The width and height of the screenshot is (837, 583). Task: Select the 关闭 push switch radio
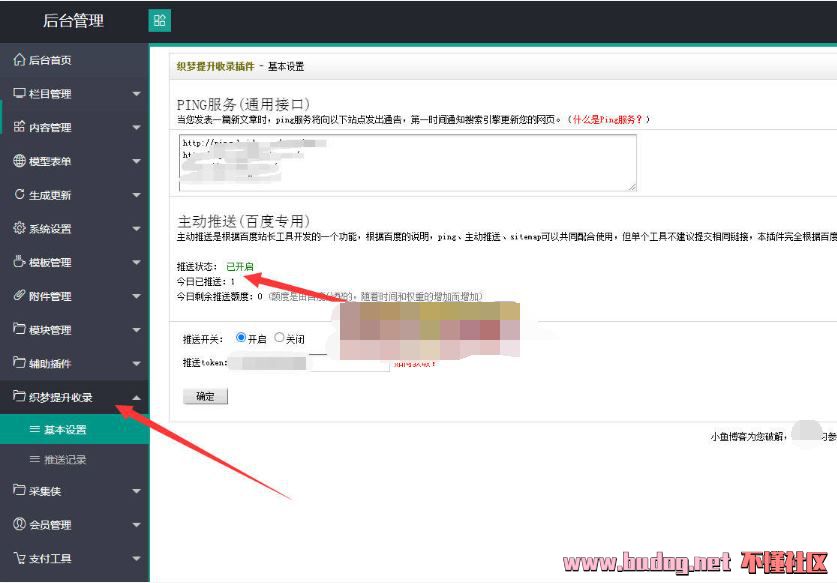pyautogui.click(x=279, y=337)
